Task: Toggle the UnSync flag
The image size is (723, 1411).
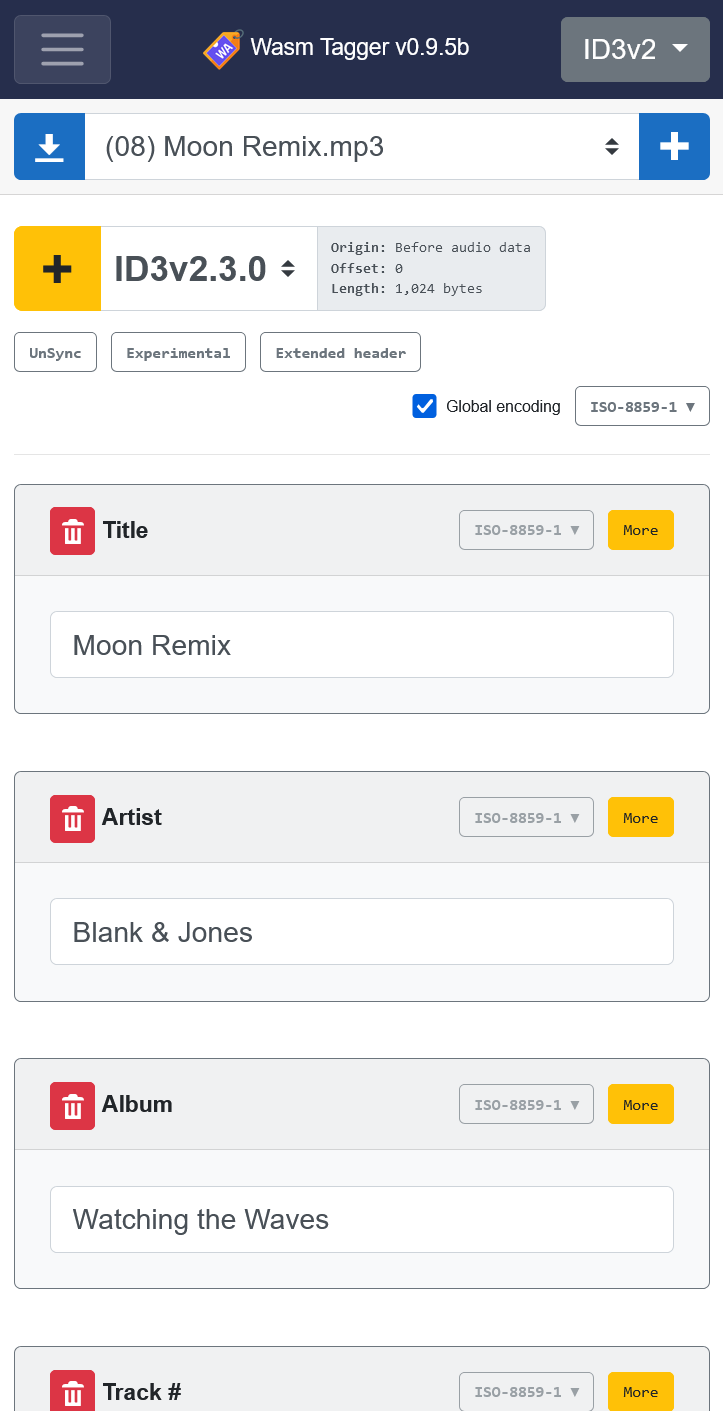Action: coord(55,353)
